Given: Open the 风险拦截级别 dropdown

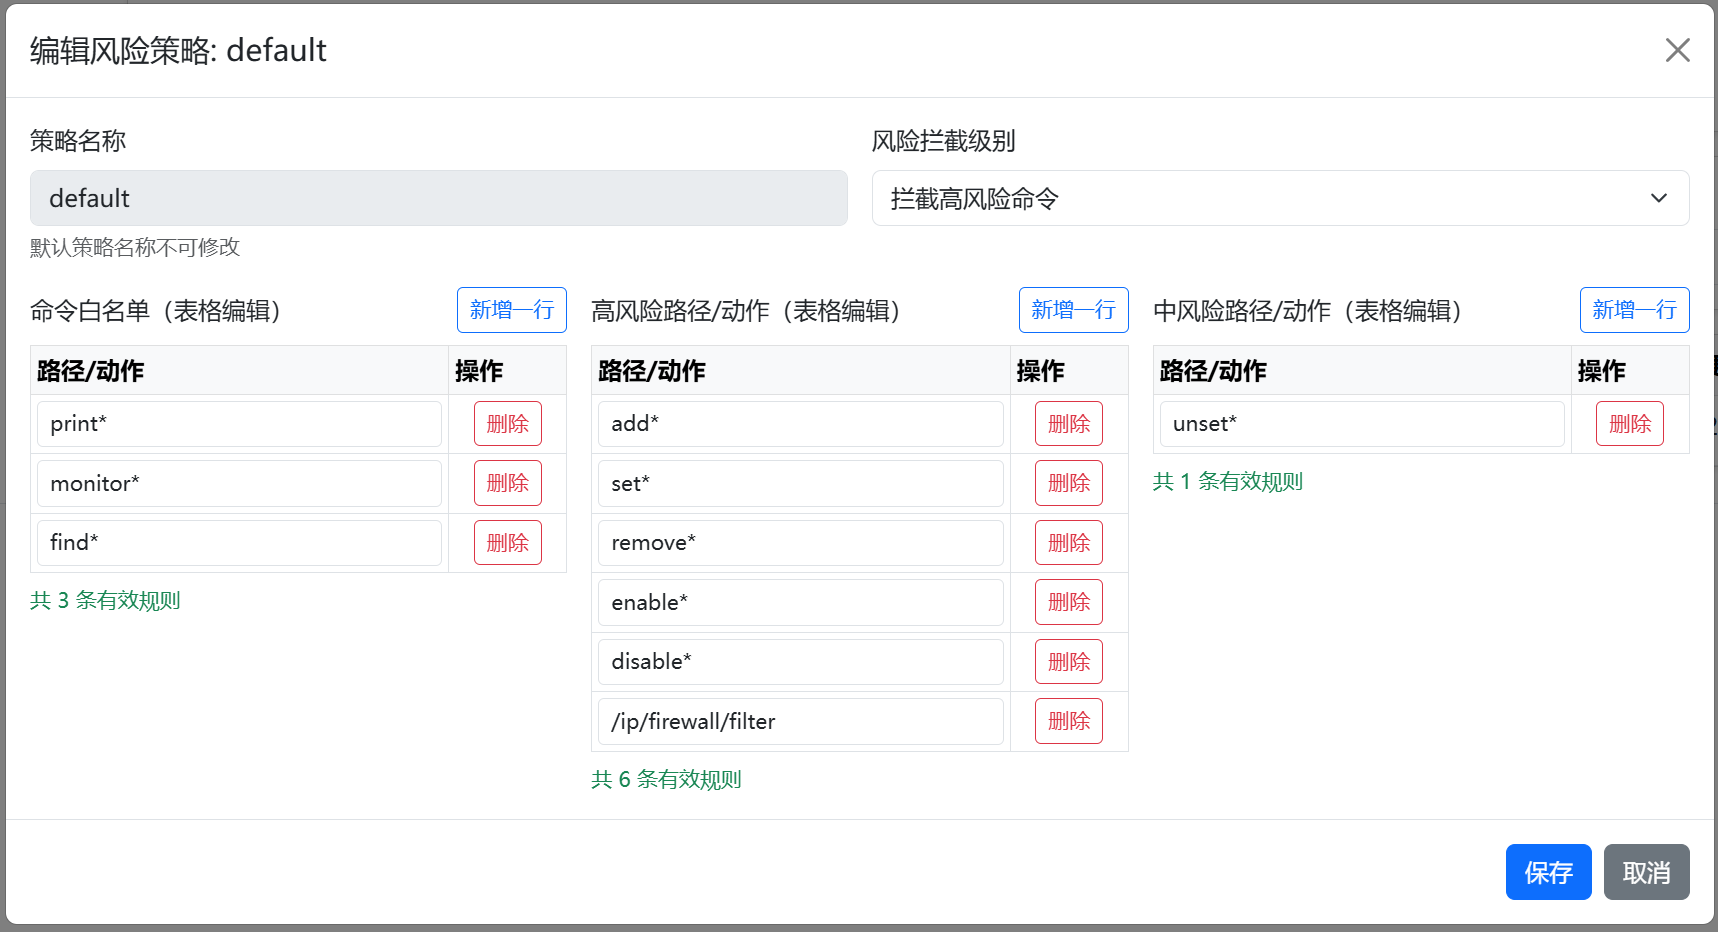Looking at the screenshot, I should 1280,198.
